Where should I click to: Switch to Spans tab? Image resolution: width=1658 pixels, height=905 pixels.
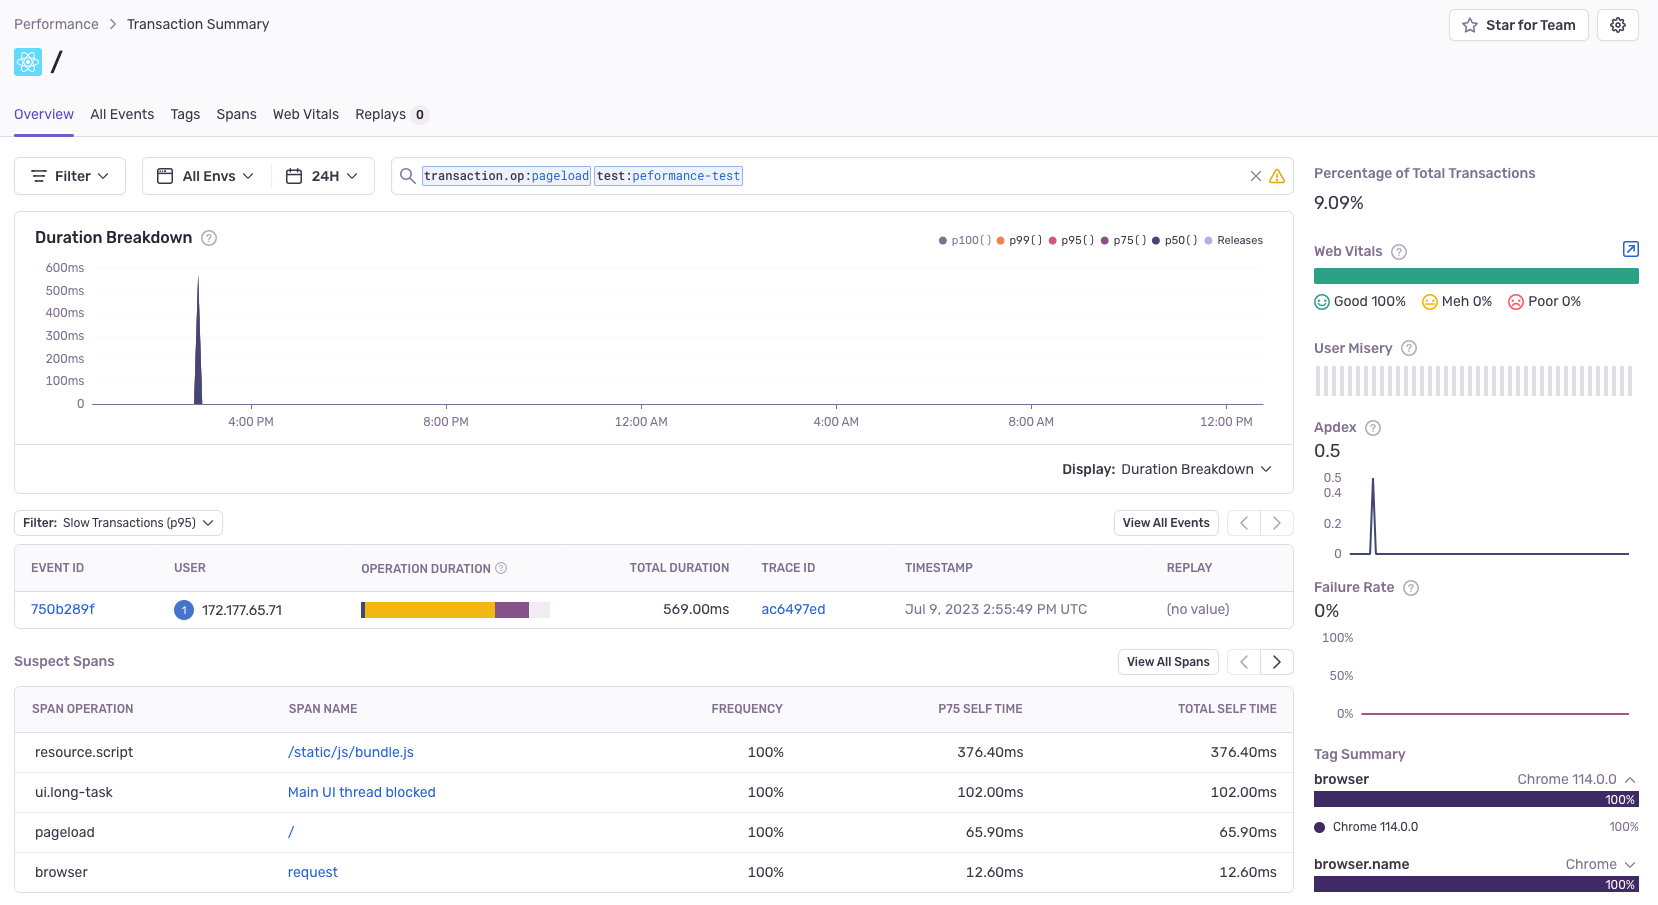[x=236, y=115]
